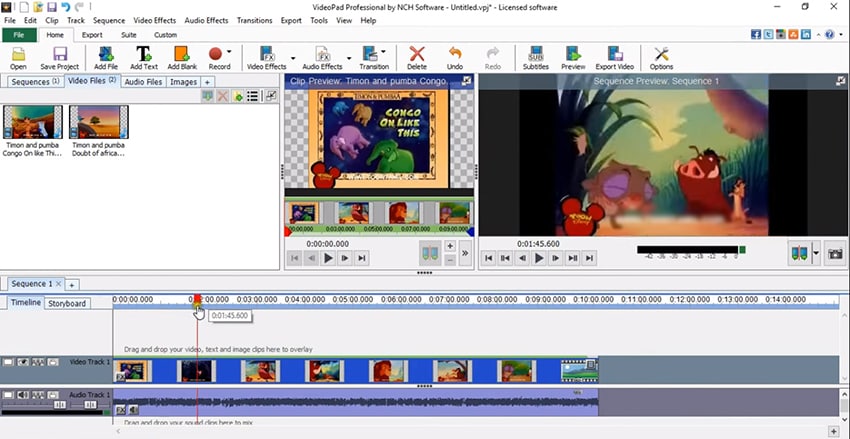This screenshot has width=850, height=439.
Task: Toggle the speaker icon on the audio clip
Action: (133, 410)
